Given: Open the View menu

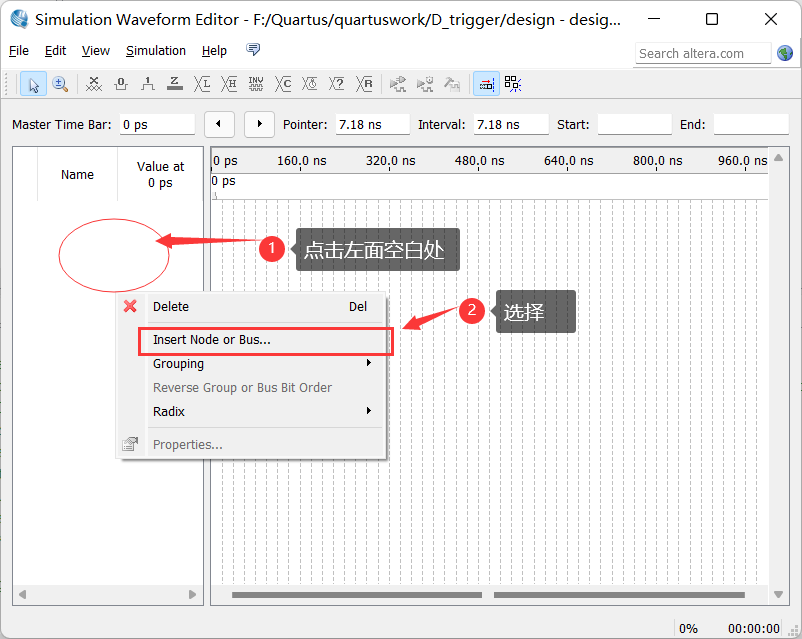Looking at the screenshot, I should (96, 51).
